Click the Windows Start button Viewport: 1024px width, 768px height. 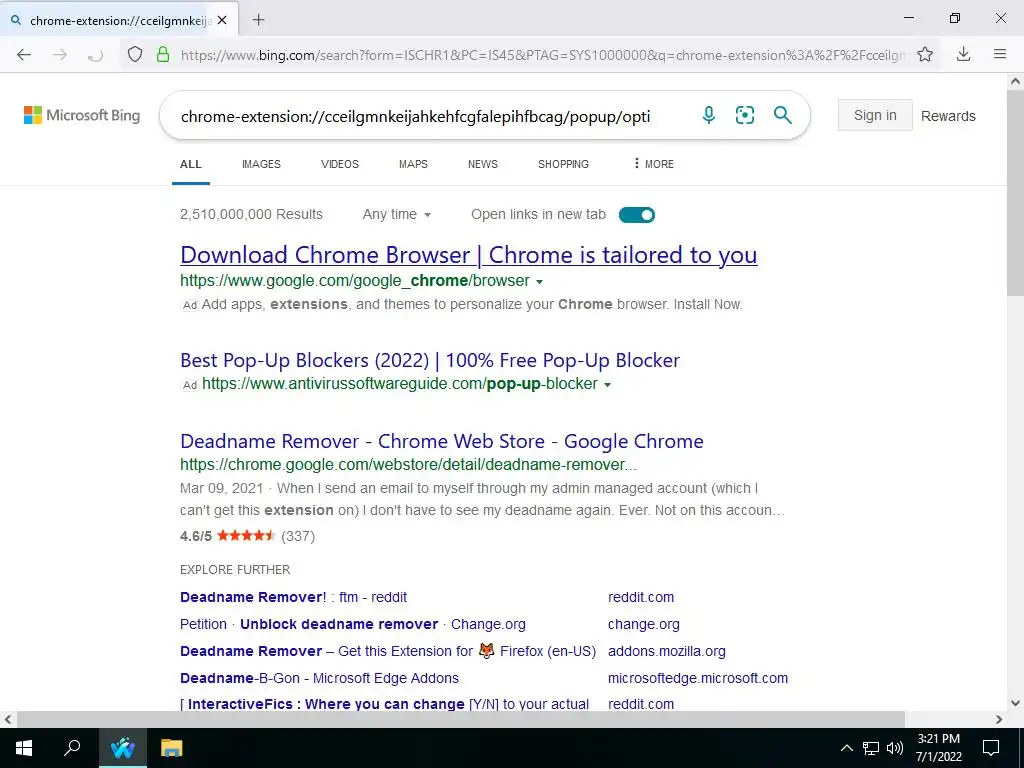click(x=24, y=748)
